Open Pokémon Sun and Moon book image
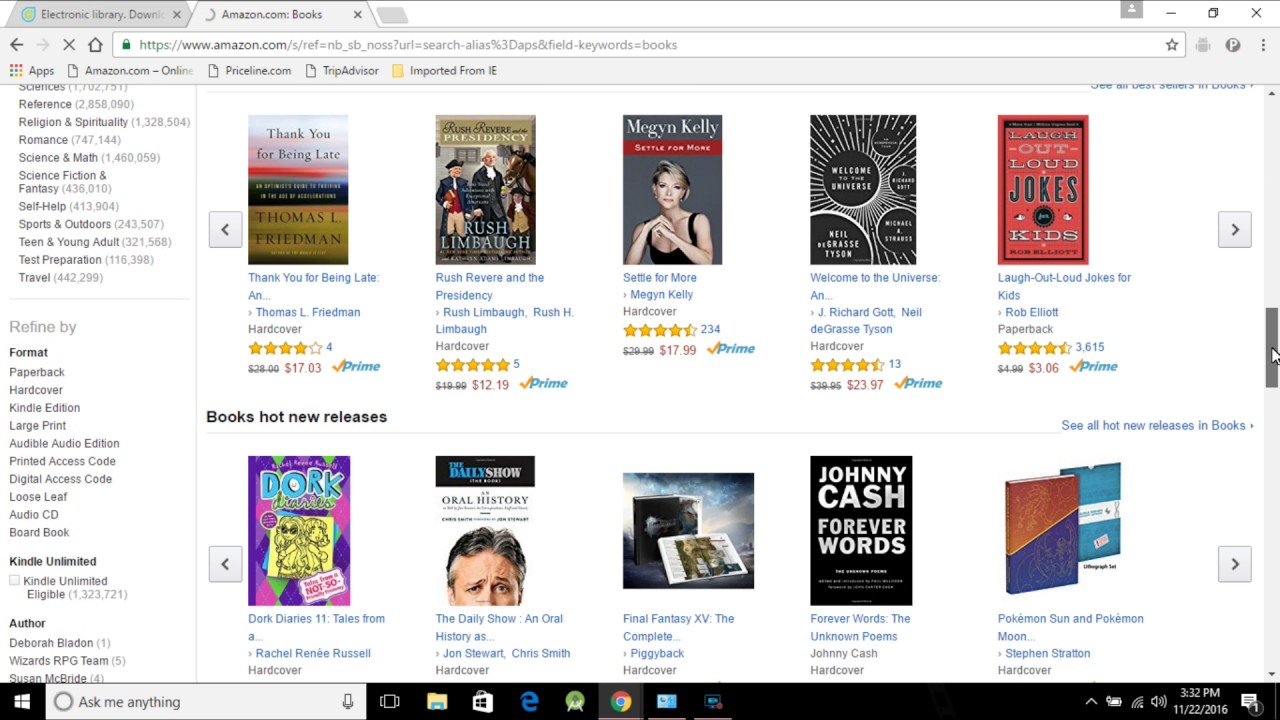The width and height of the screenshot is (1280, 720). coord(1063,528)
